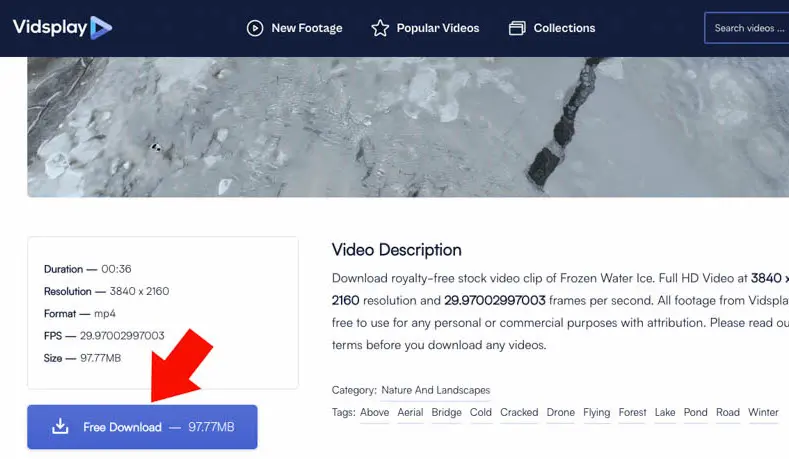Click the Size value 97.77MB in info box

click(x=101, y=358)
